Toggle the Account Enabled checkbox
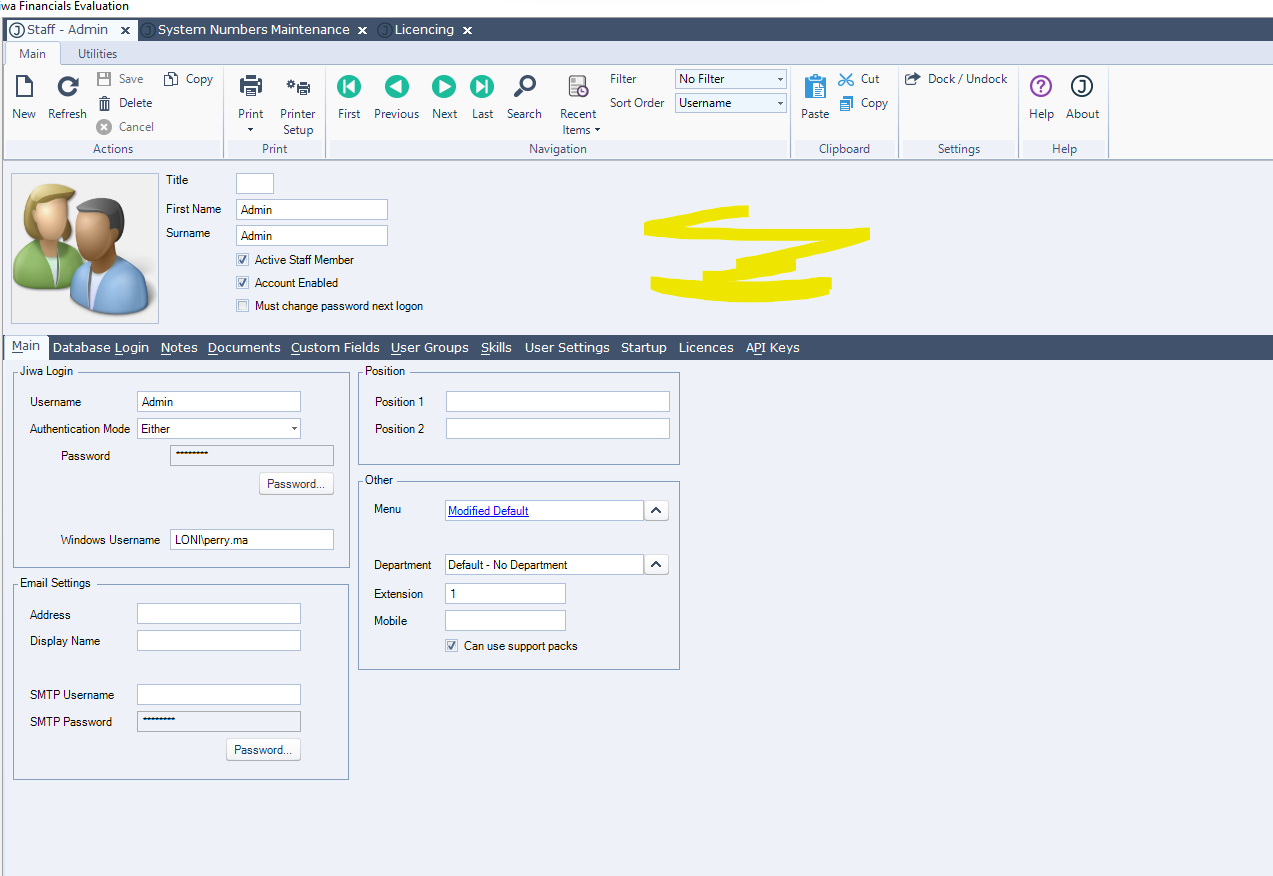Viewport: 1273px width, 876px height. coord(243,283)
